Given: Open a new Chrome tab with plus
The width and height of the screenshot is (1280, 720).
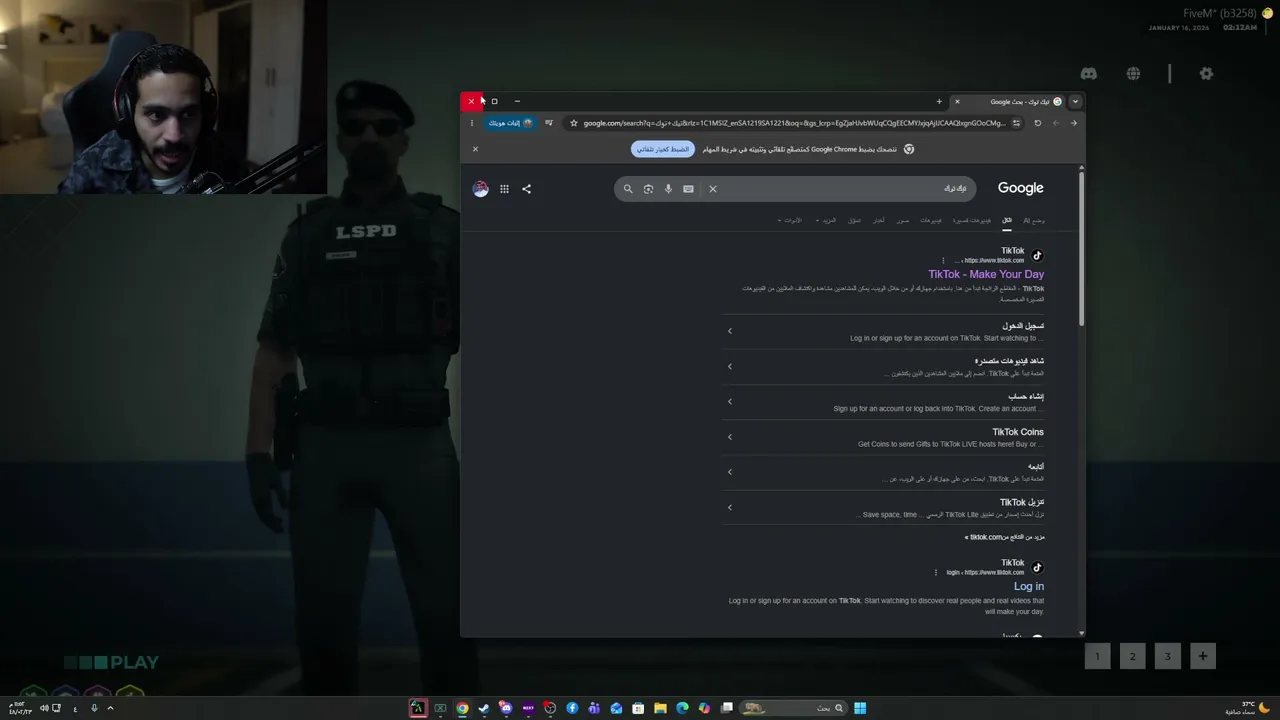Looking at the screenshot, I should pos(939,101).
